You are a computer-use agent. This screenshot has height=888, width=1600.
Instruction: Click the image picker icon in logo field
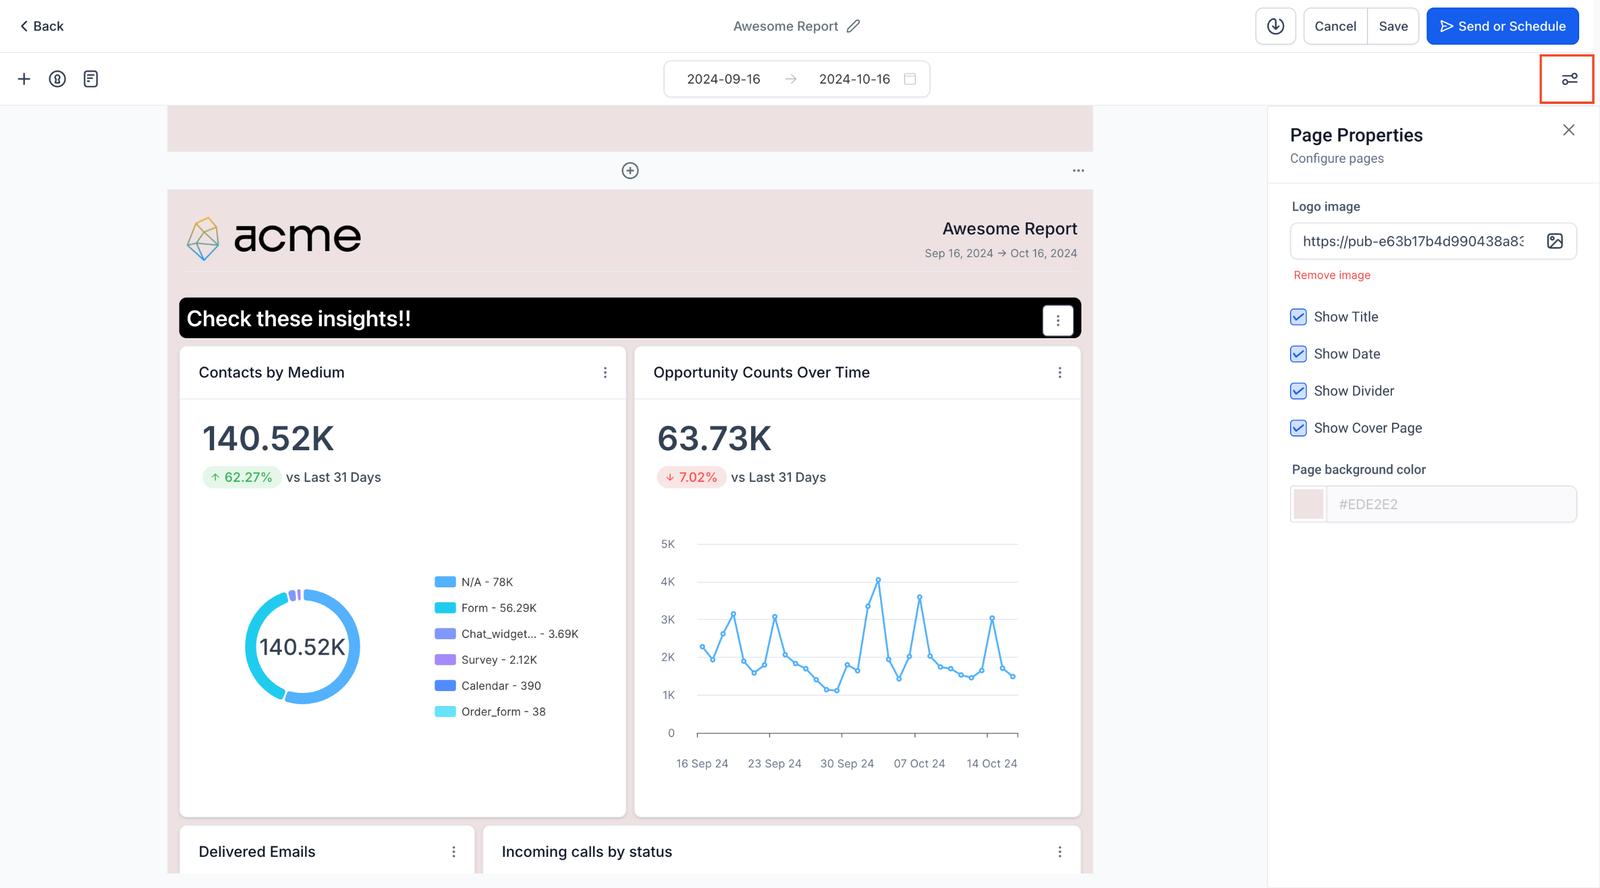point(1554,241)
